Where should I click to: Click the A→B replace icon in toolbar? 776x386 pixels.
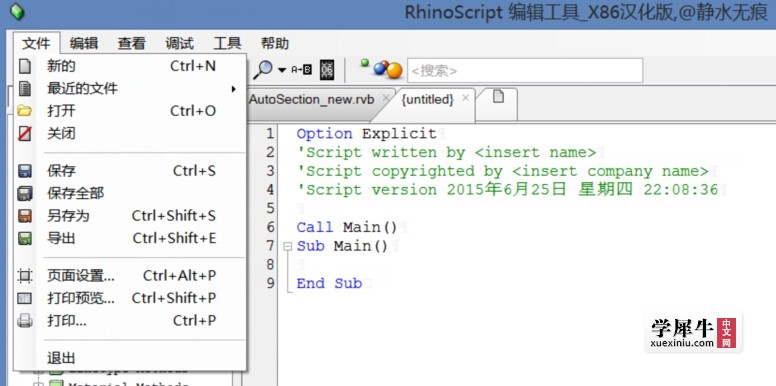pyautogui.click(x=301, y=70)
